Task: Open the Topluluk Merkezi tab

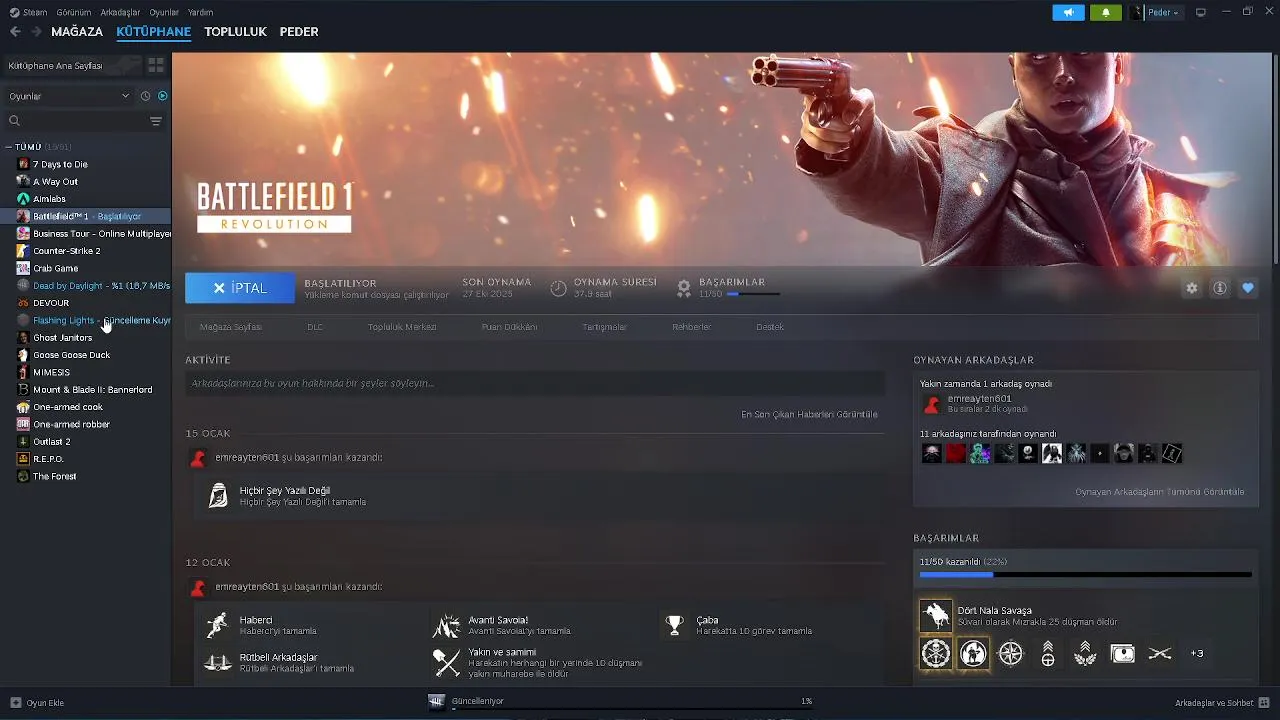Action: click(x=402, y=327)
